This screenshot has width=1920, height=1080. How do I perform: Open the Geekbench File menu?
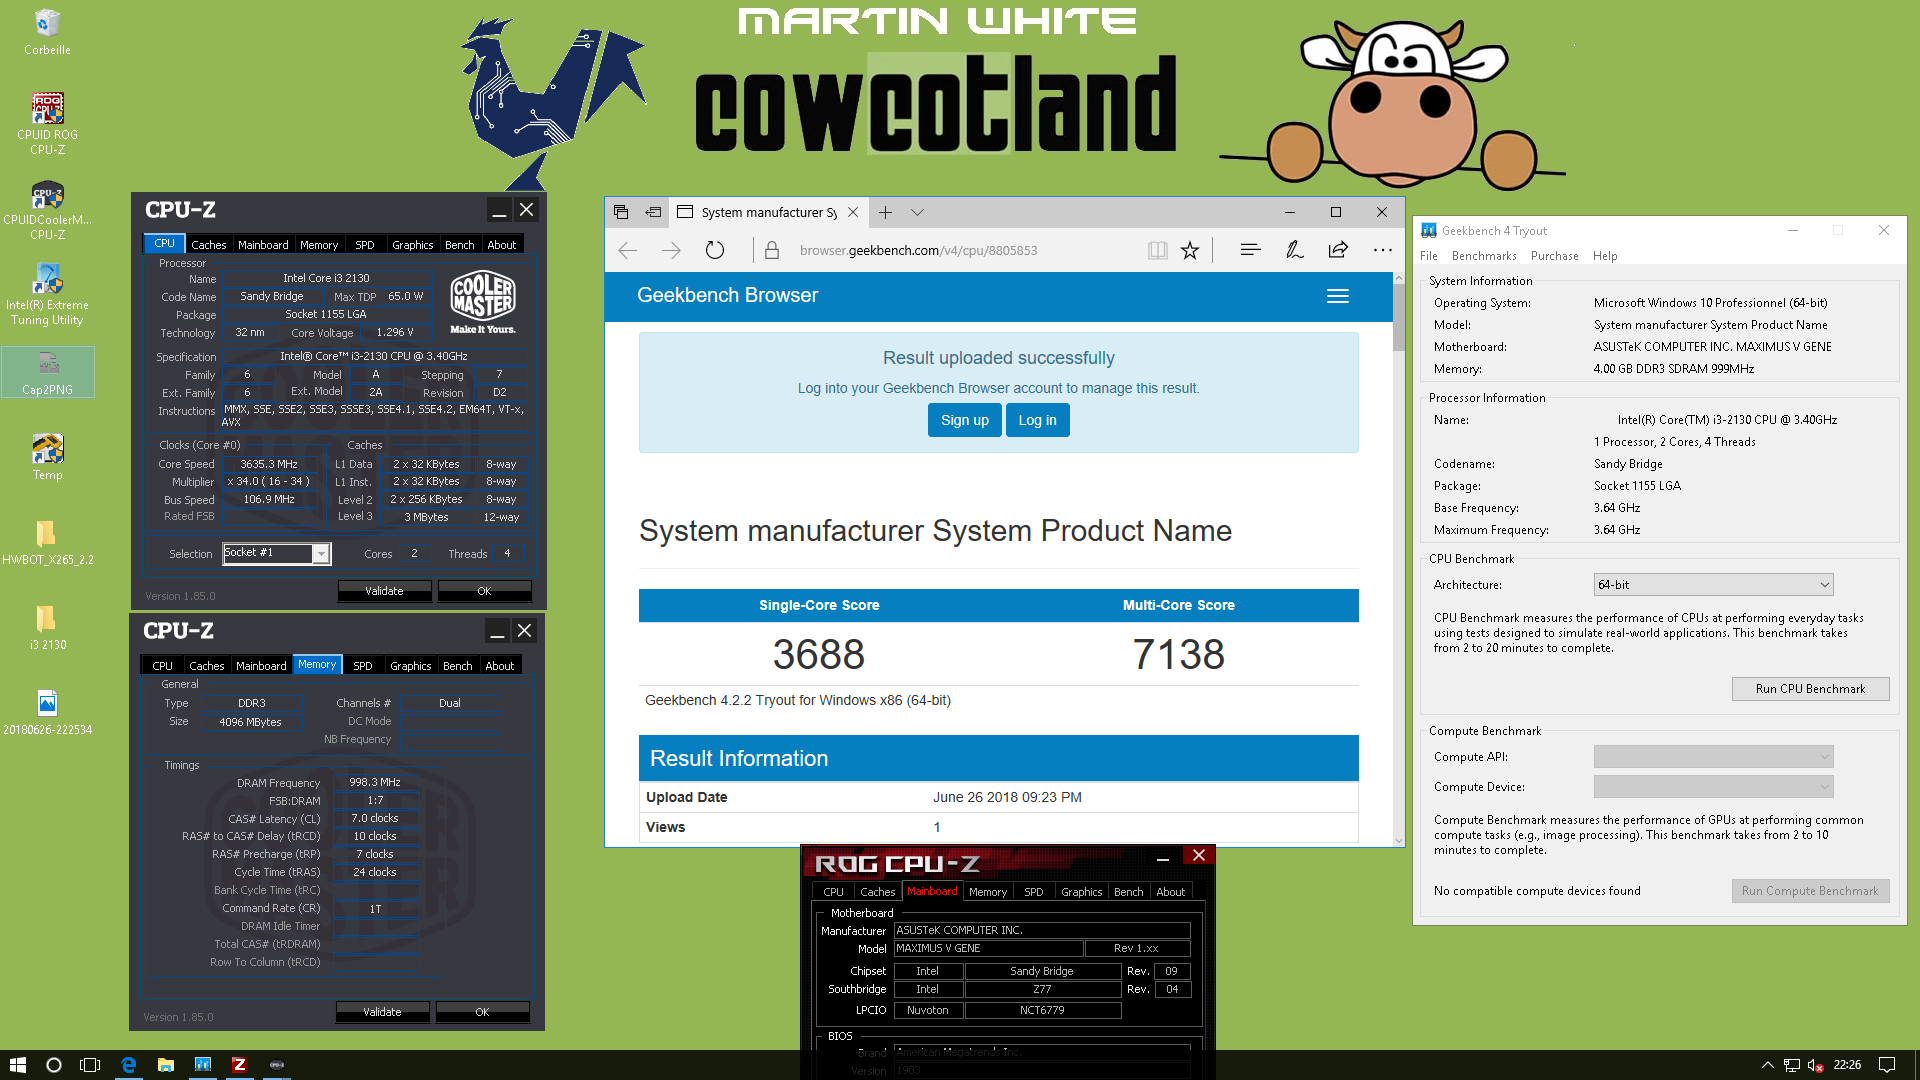pyautogui.click(x=1428, y=256)
